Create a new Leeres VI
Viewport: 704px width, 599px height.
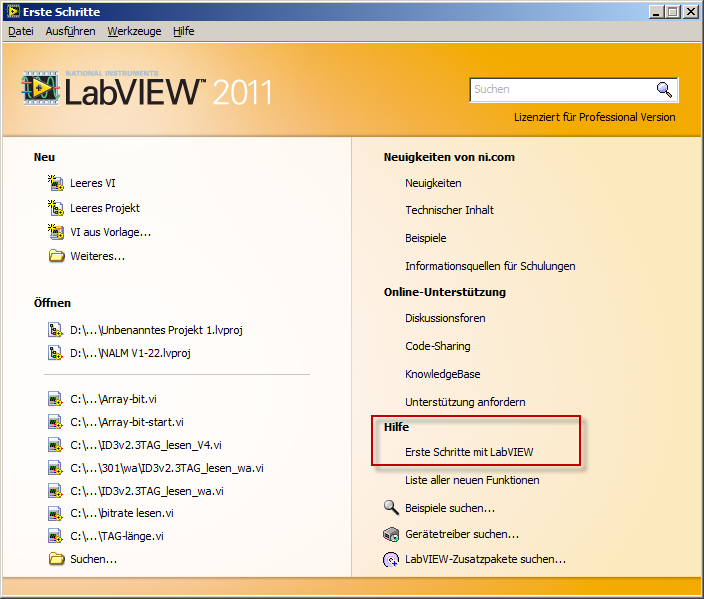point(92,183)
